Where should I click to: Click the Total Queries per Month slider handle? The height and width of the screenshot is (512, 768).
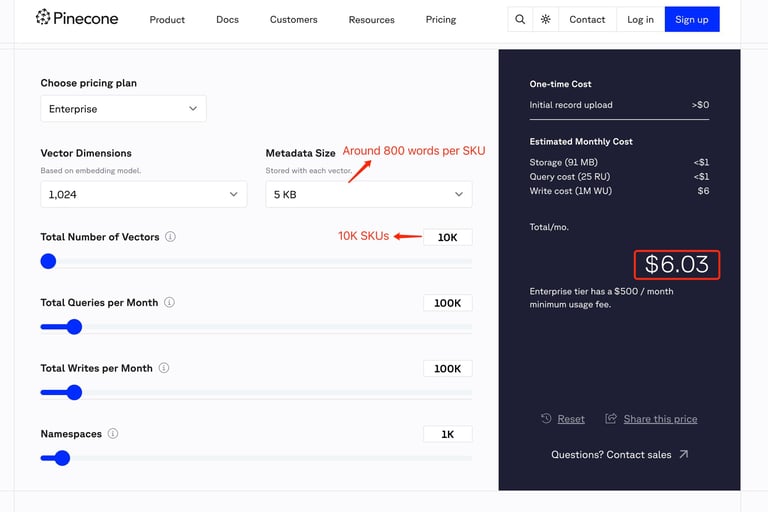point(74,327)
